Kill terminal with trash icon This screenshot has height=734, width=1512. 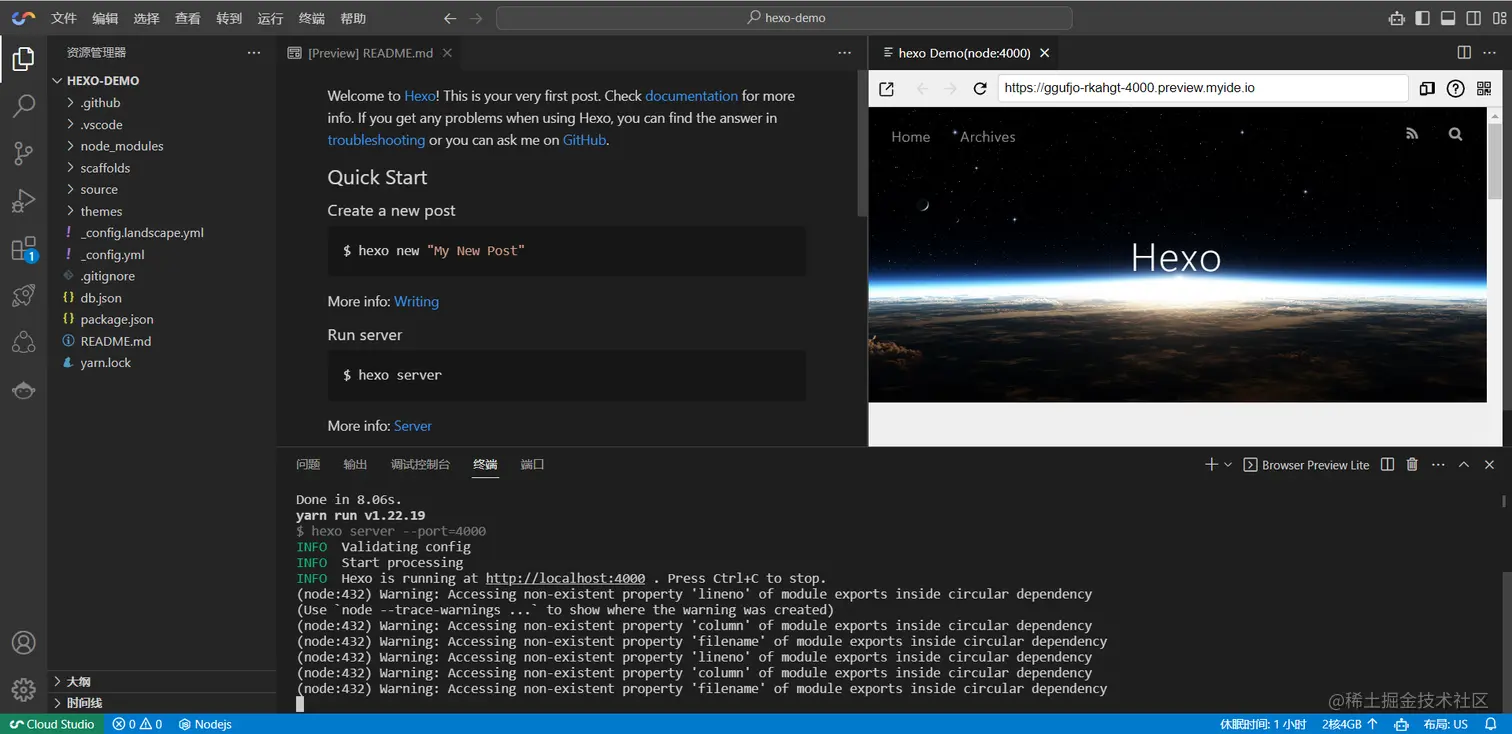click(x=1412, y=464)
